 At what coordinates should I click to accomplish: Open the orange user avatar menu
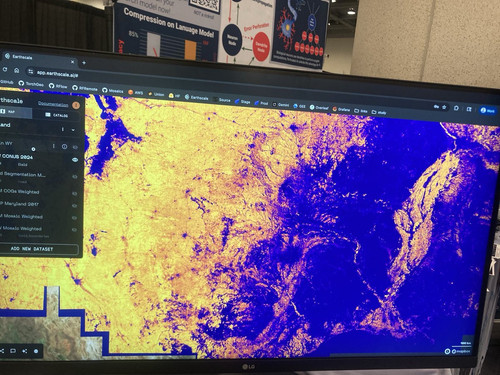76,105
